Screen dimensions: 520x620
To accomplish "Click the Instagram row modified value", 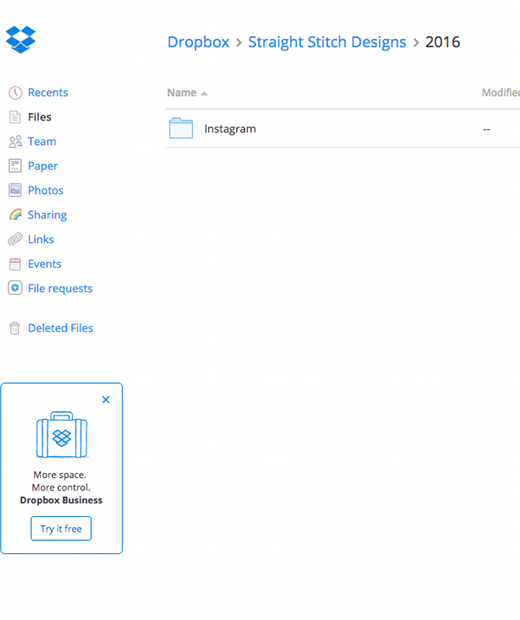I will 486,129.
